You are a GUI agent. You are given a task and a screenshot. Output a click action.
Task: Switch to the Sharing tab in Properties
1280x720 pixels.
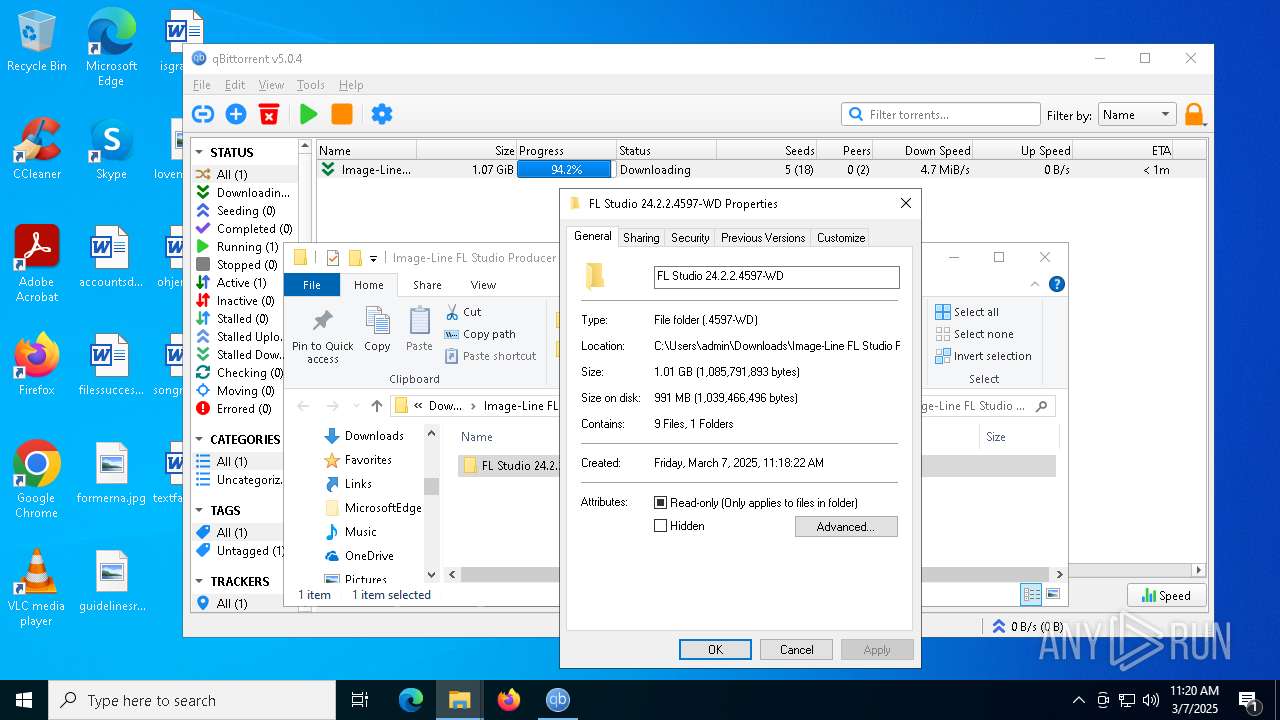tap(641, 238)
